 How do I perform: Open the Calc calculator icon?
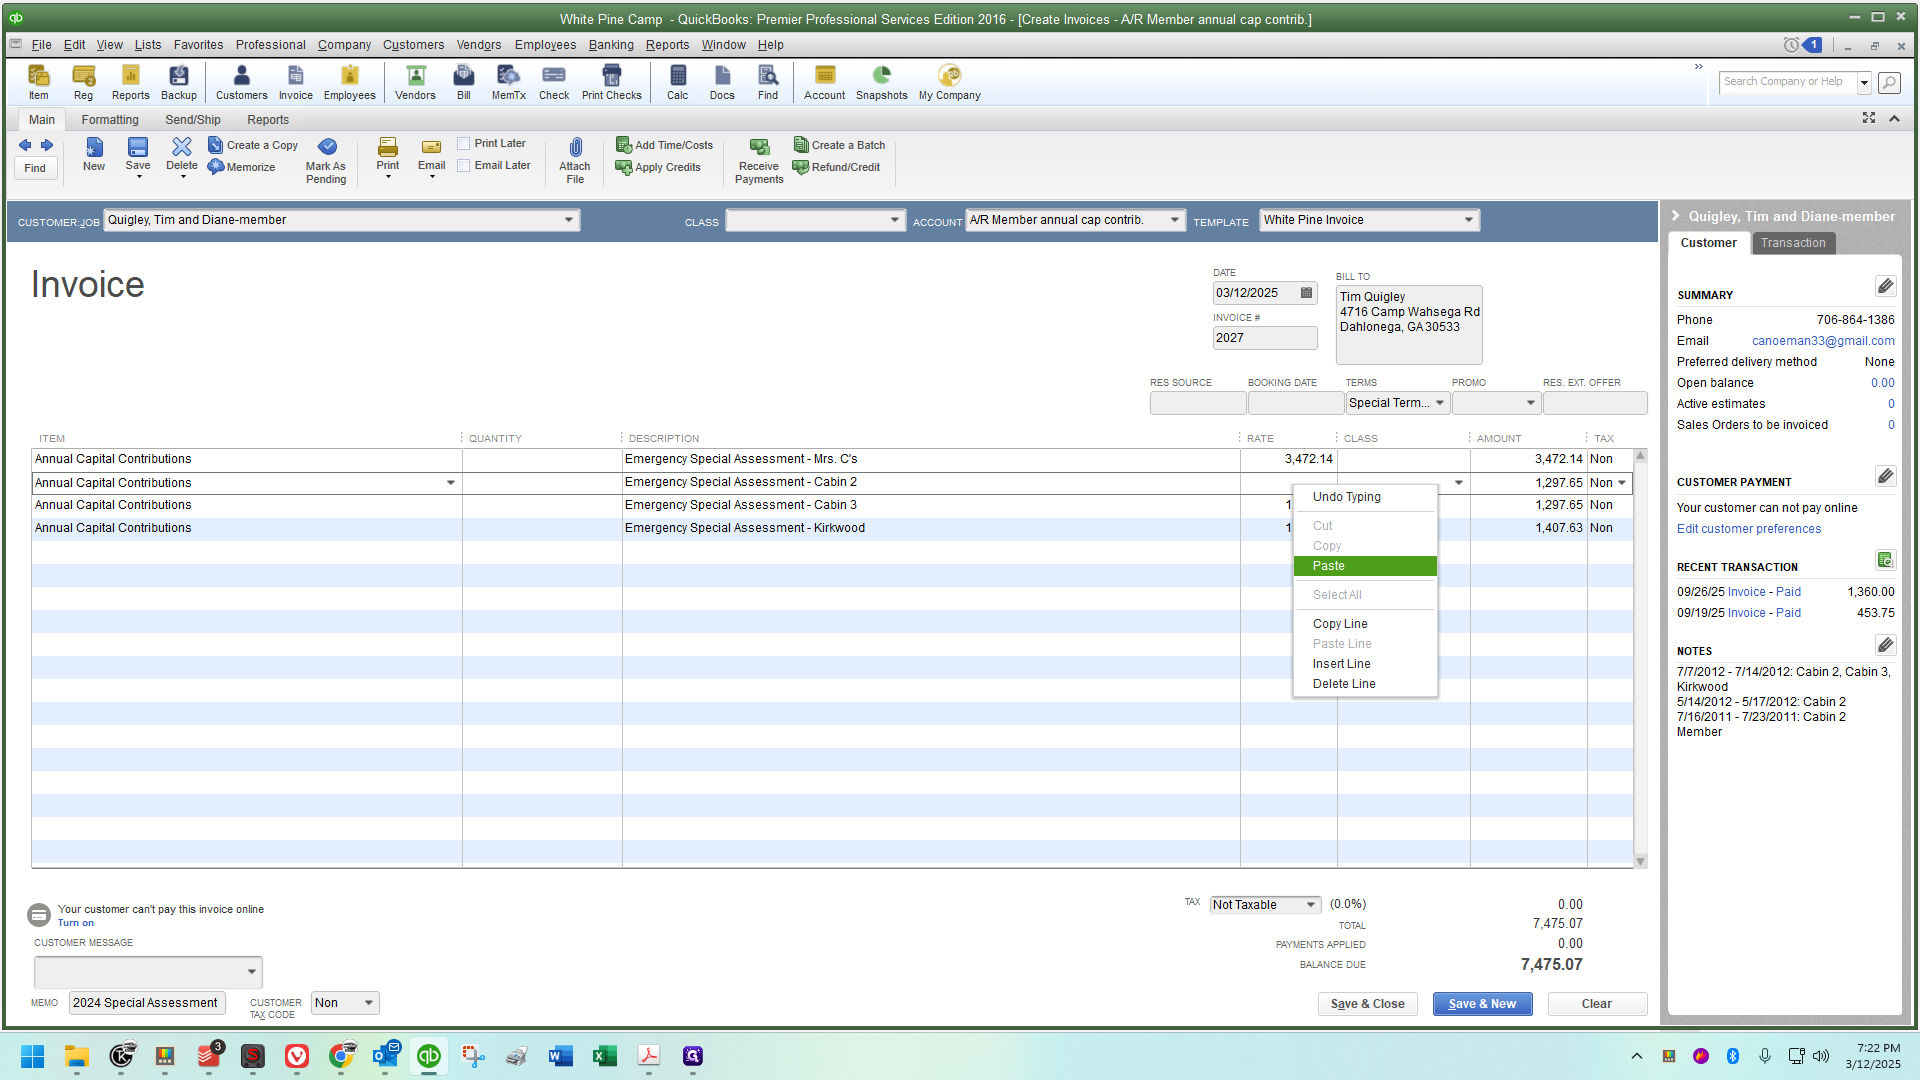(677, 82)
